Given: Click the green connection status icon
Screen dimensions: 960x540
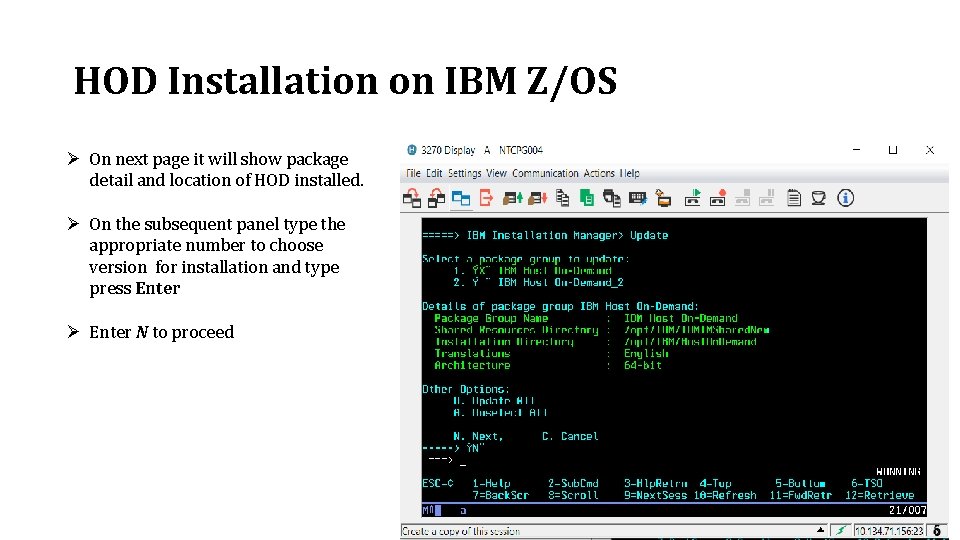Looking at the screenshot, I should tap(841, 531).
